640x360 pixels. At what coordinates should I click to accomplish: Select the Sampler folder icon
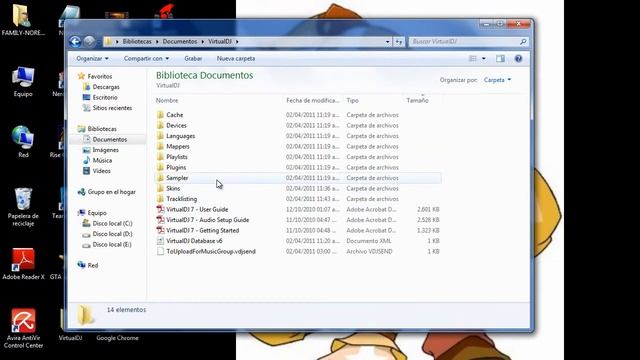tap(160, 178)
